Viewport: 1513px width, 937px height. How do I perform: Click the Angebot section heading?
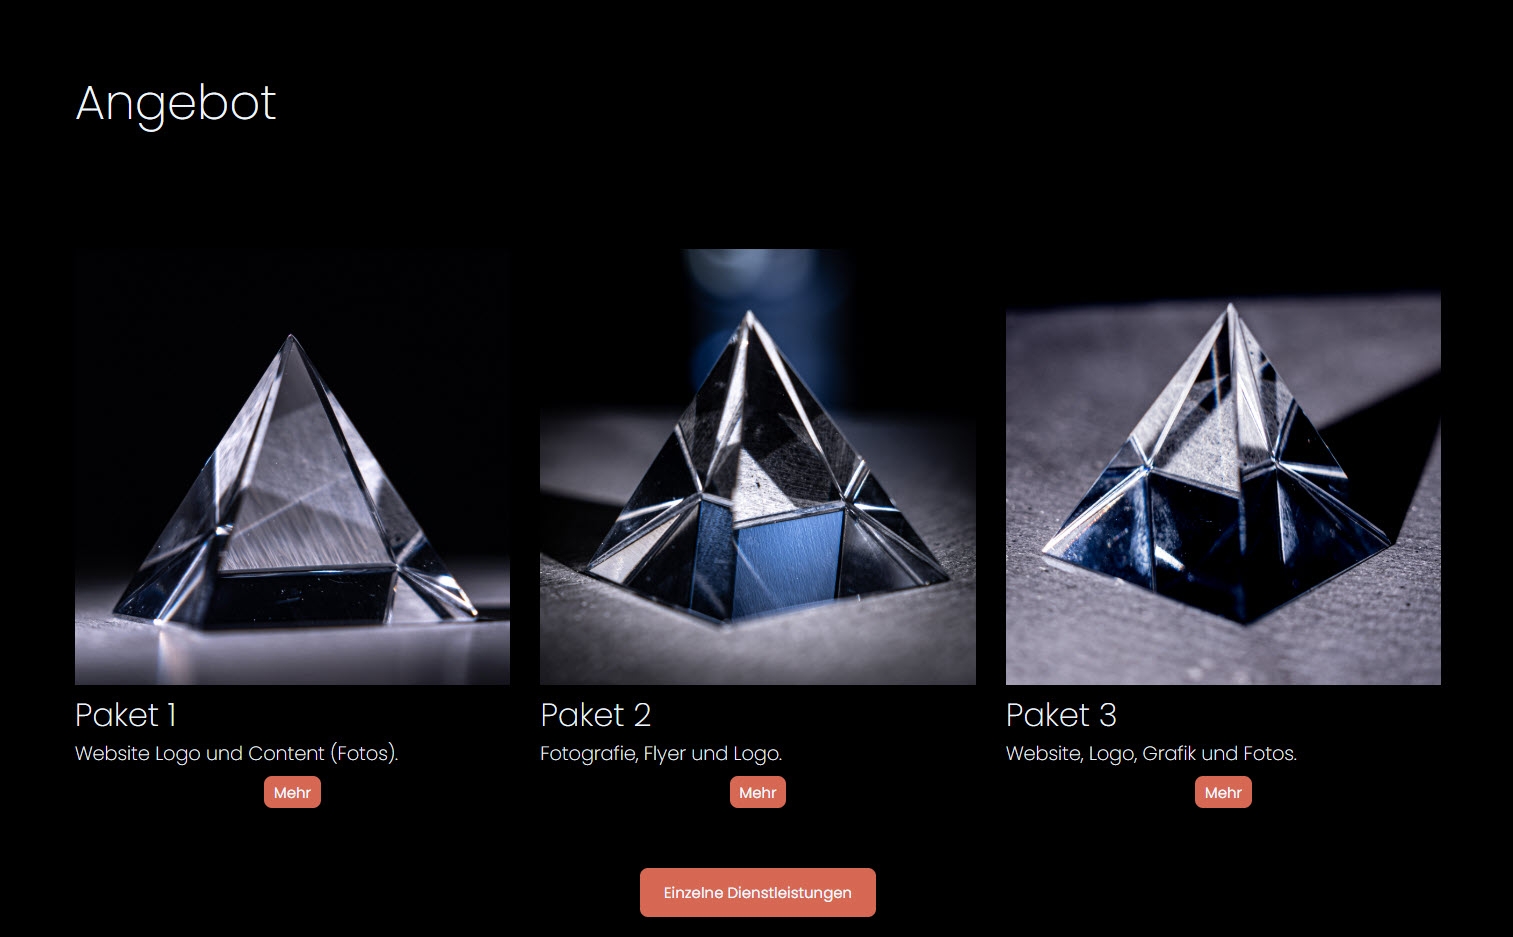coord(176,103)
